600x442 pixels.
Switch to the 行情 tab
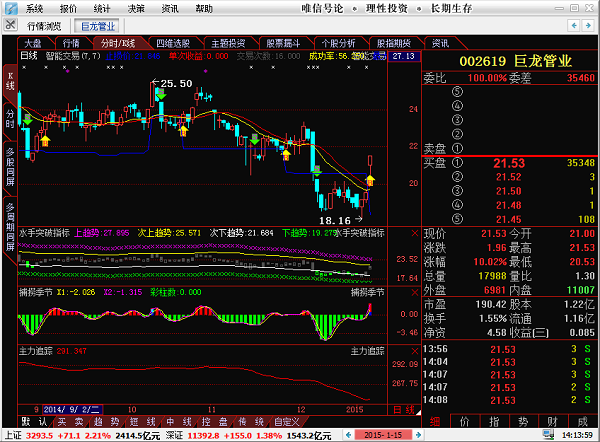coord(71,43)
